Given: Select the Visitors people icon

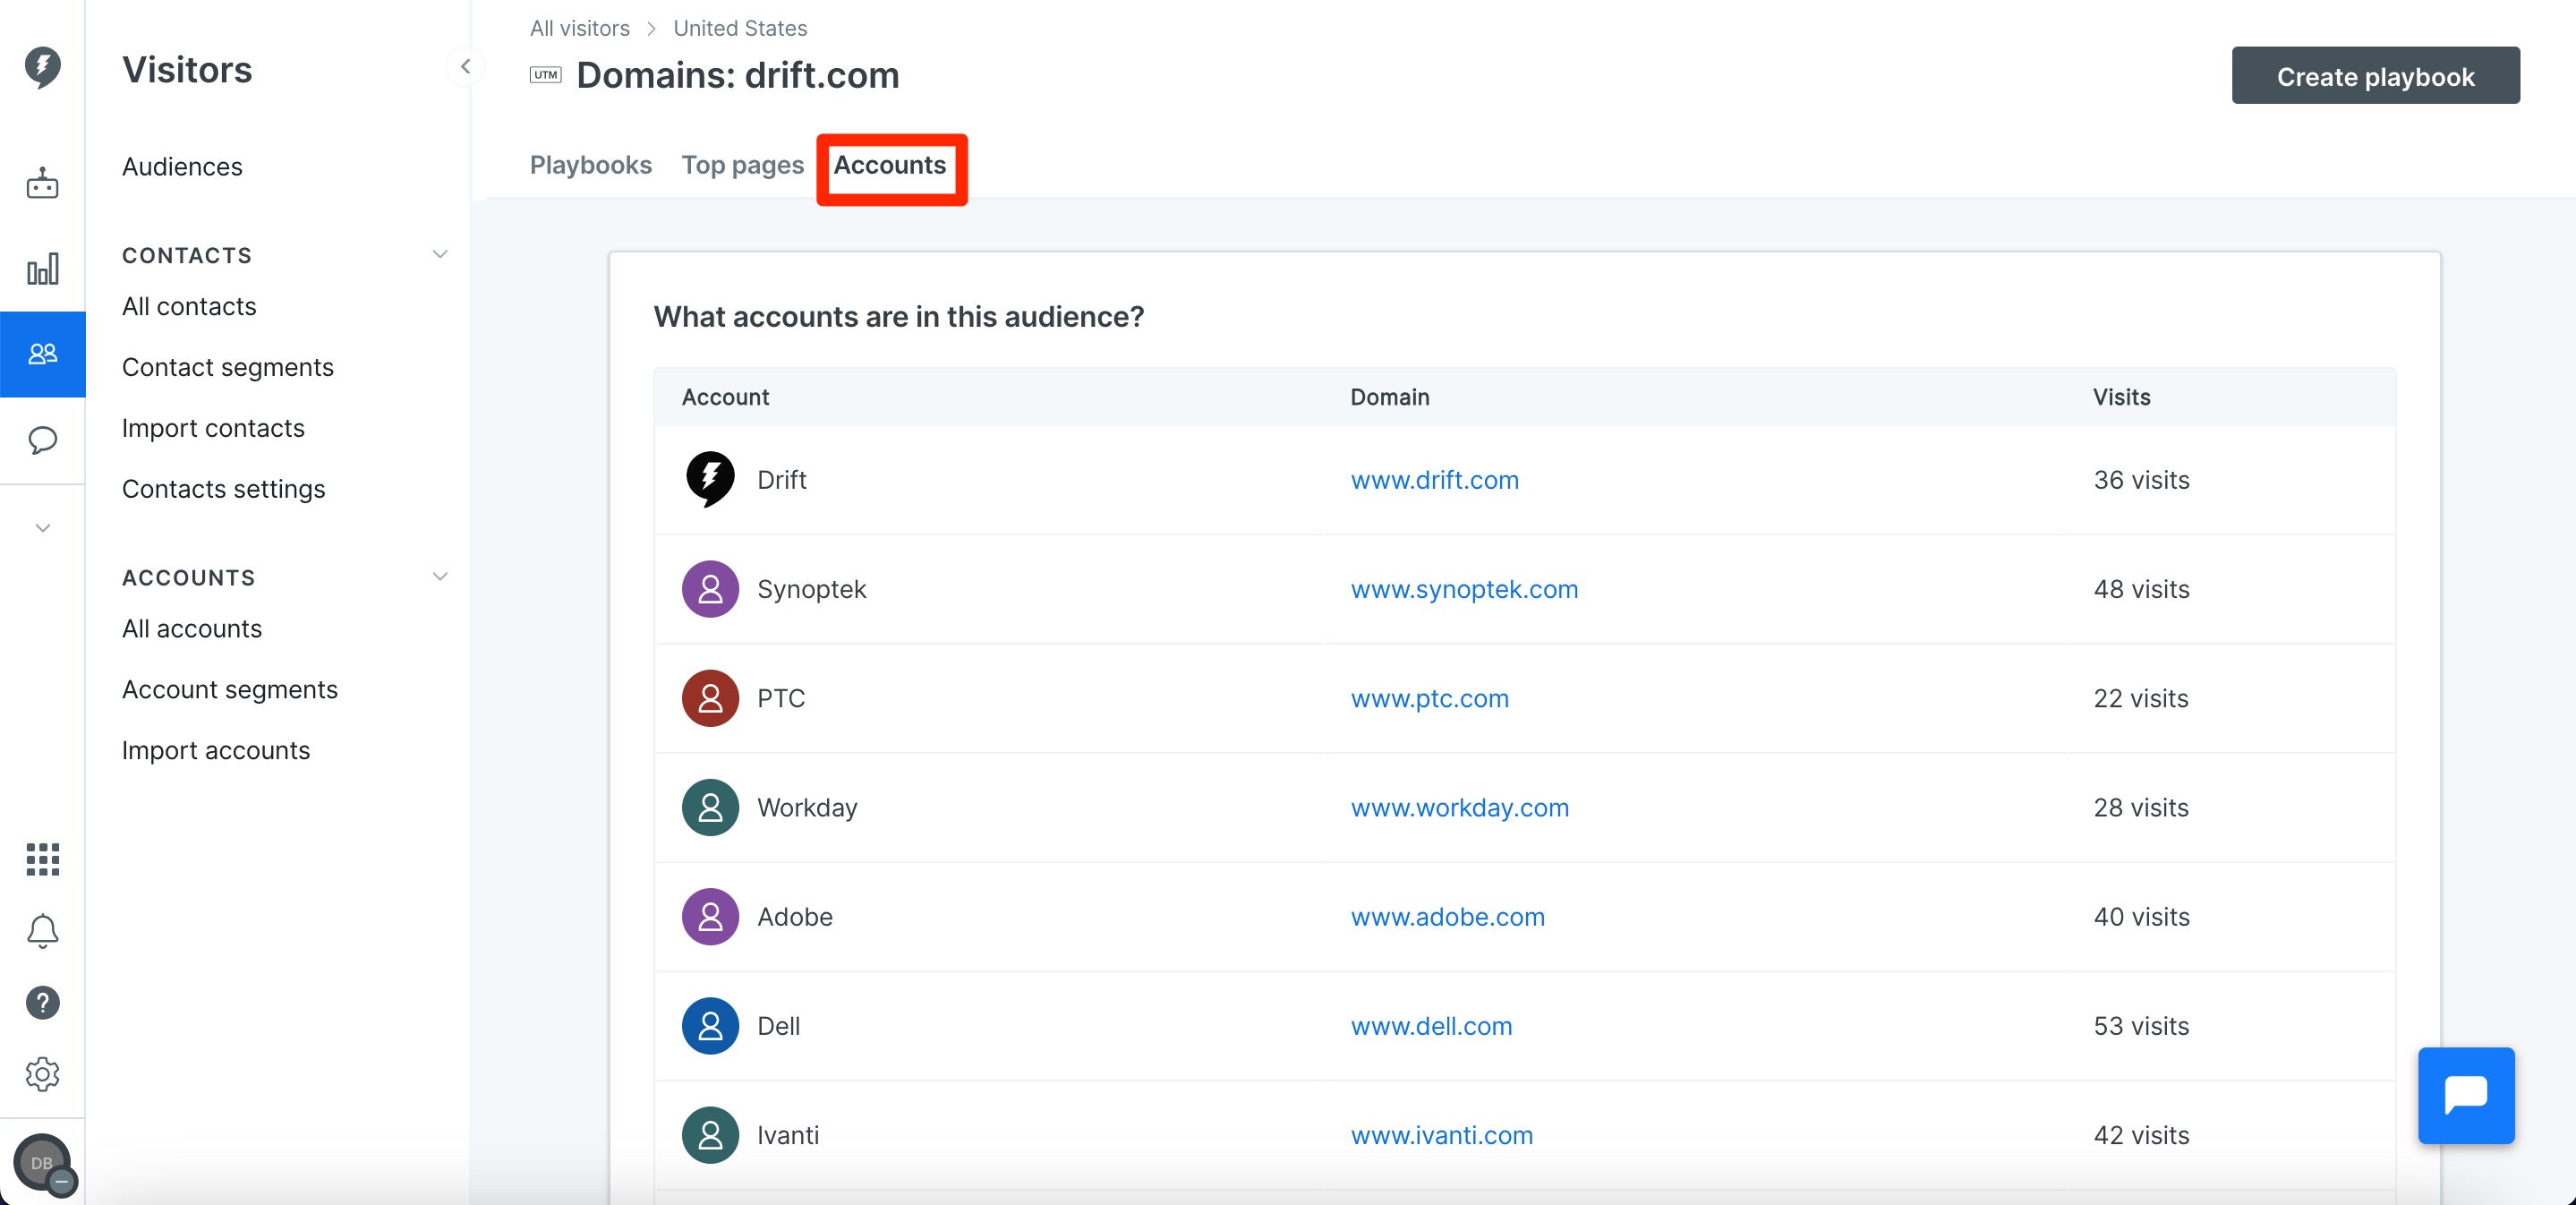Looking at the screenshot, I should pyautogui.click(x=42, y=353).
